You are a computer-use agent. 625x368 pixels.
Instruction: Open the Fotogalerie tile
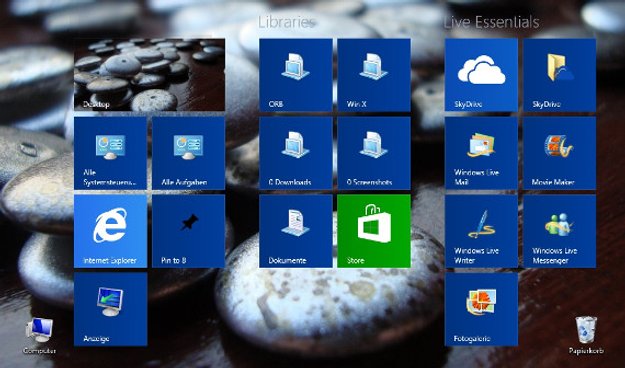pos(482,309)
